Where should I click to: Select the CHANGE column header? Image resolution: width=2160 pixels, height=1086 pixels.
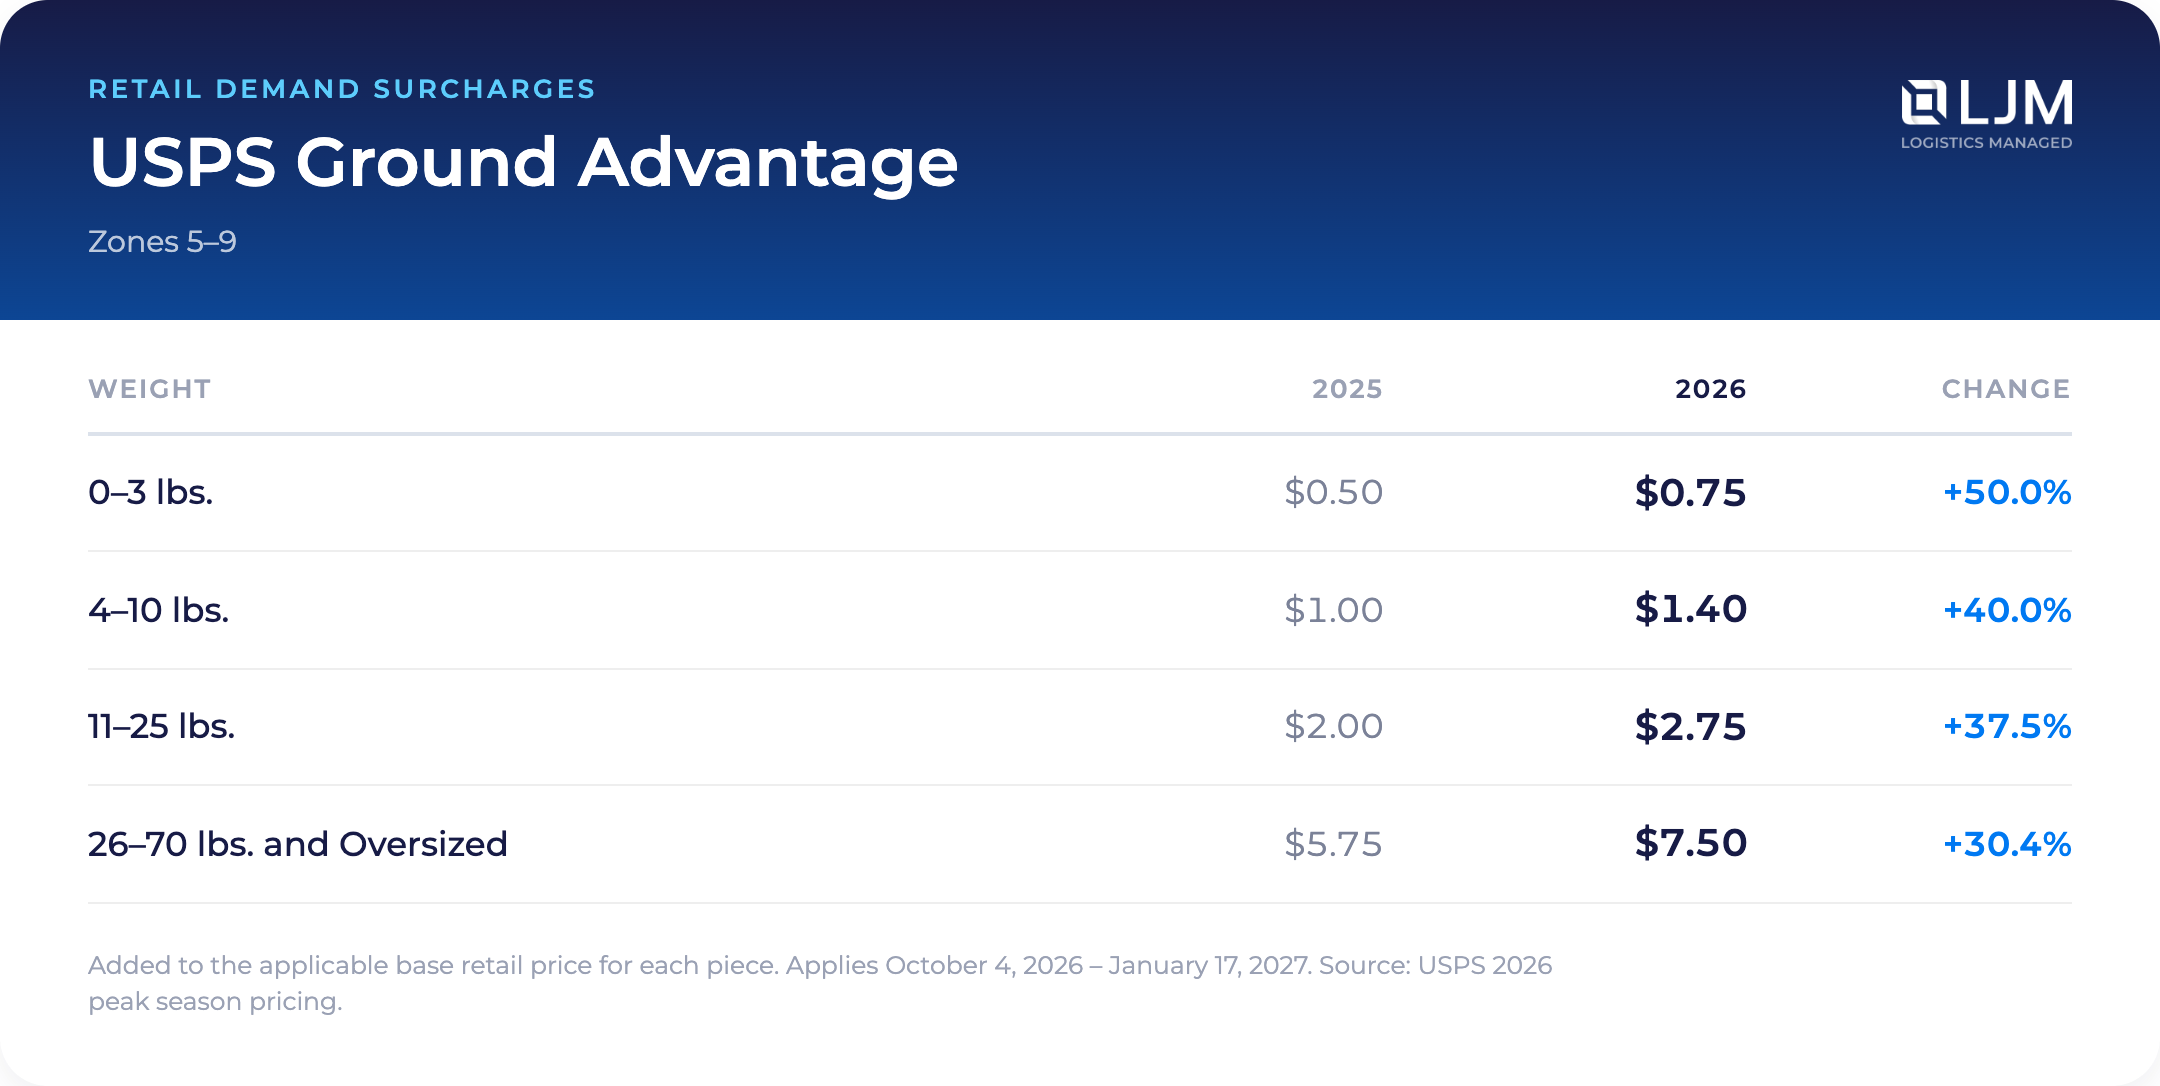tap(2006, 389)
